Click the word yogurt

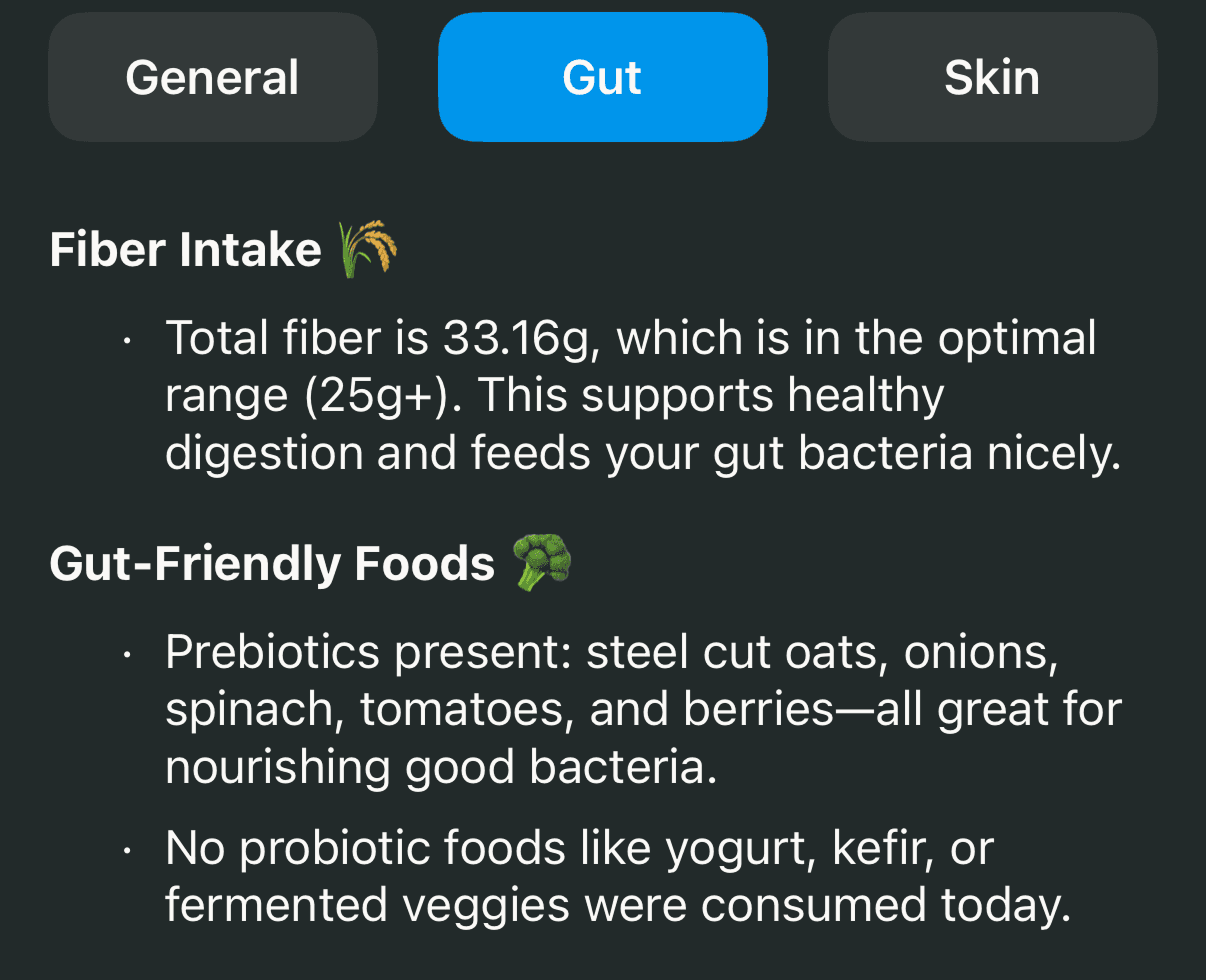coord(742,849)
